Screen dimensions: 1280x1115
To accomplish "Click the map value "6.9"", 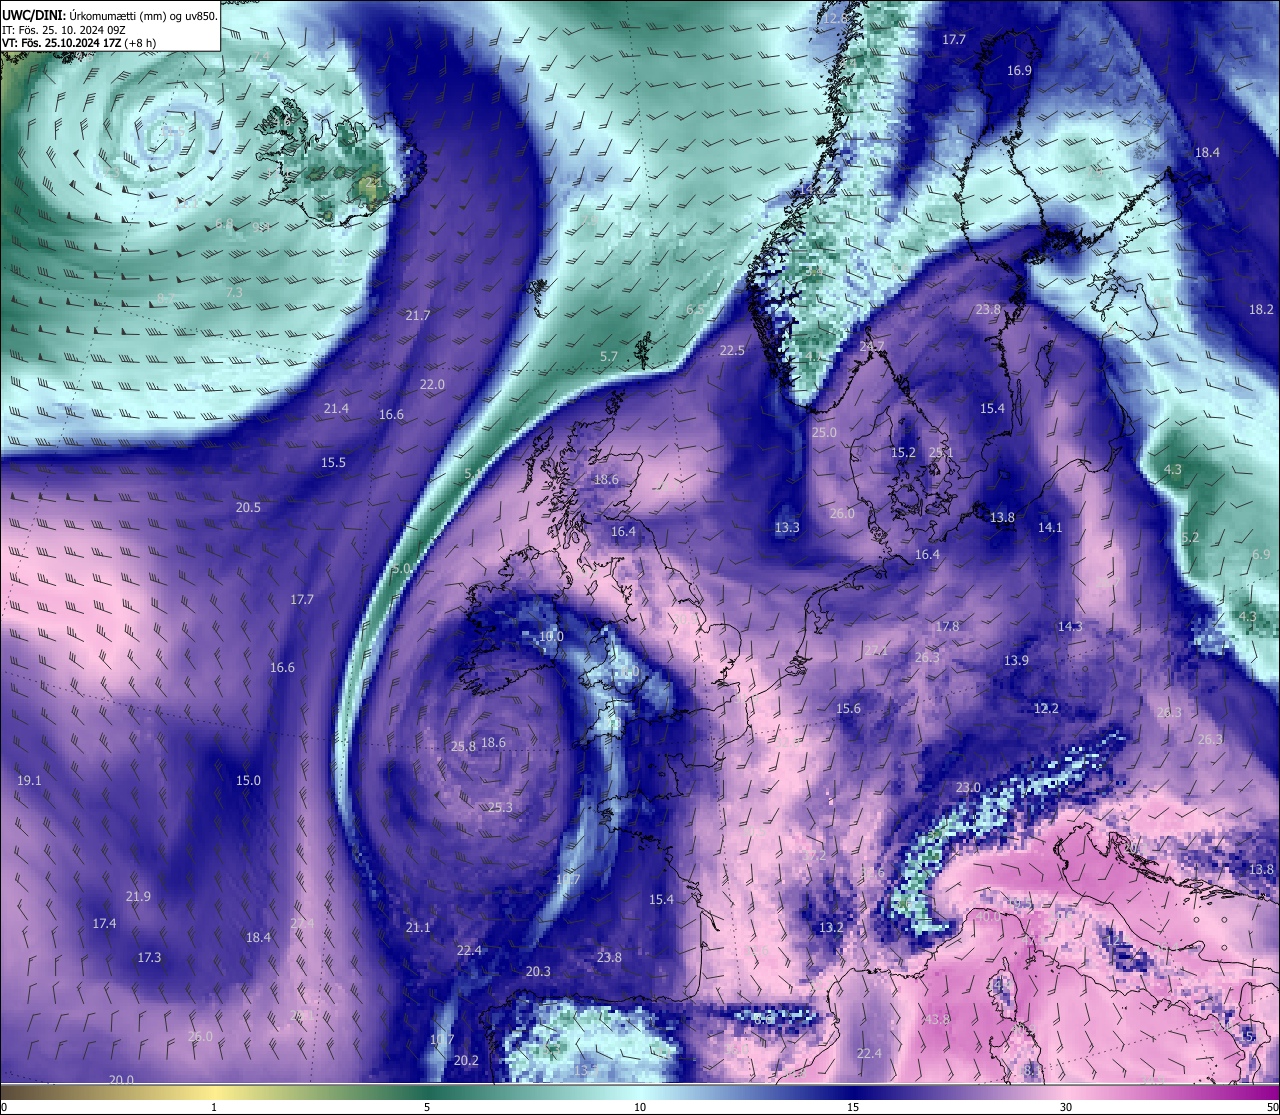I will tap(1261, 554).
